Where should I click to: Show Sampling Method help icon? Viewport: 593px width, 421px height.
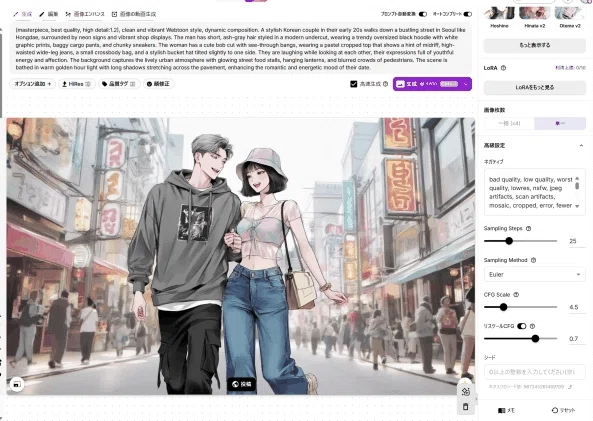click(534, 260)
